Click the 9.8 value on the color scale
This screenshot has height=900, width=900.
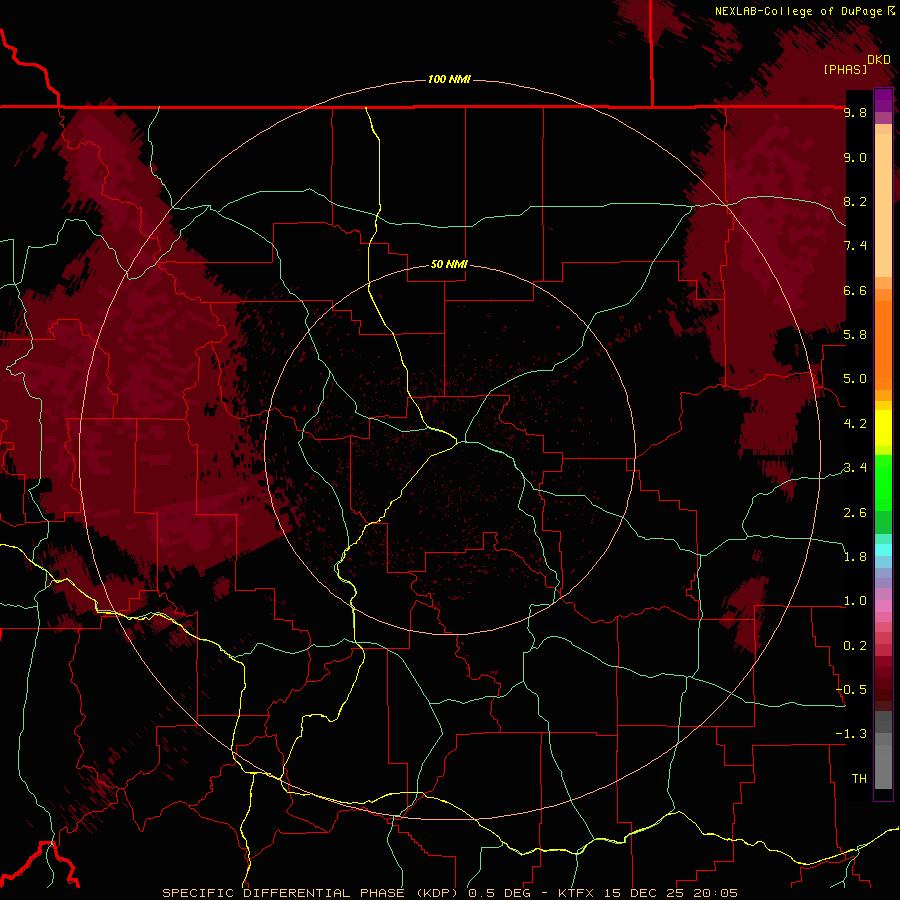(x=855, y=112)
